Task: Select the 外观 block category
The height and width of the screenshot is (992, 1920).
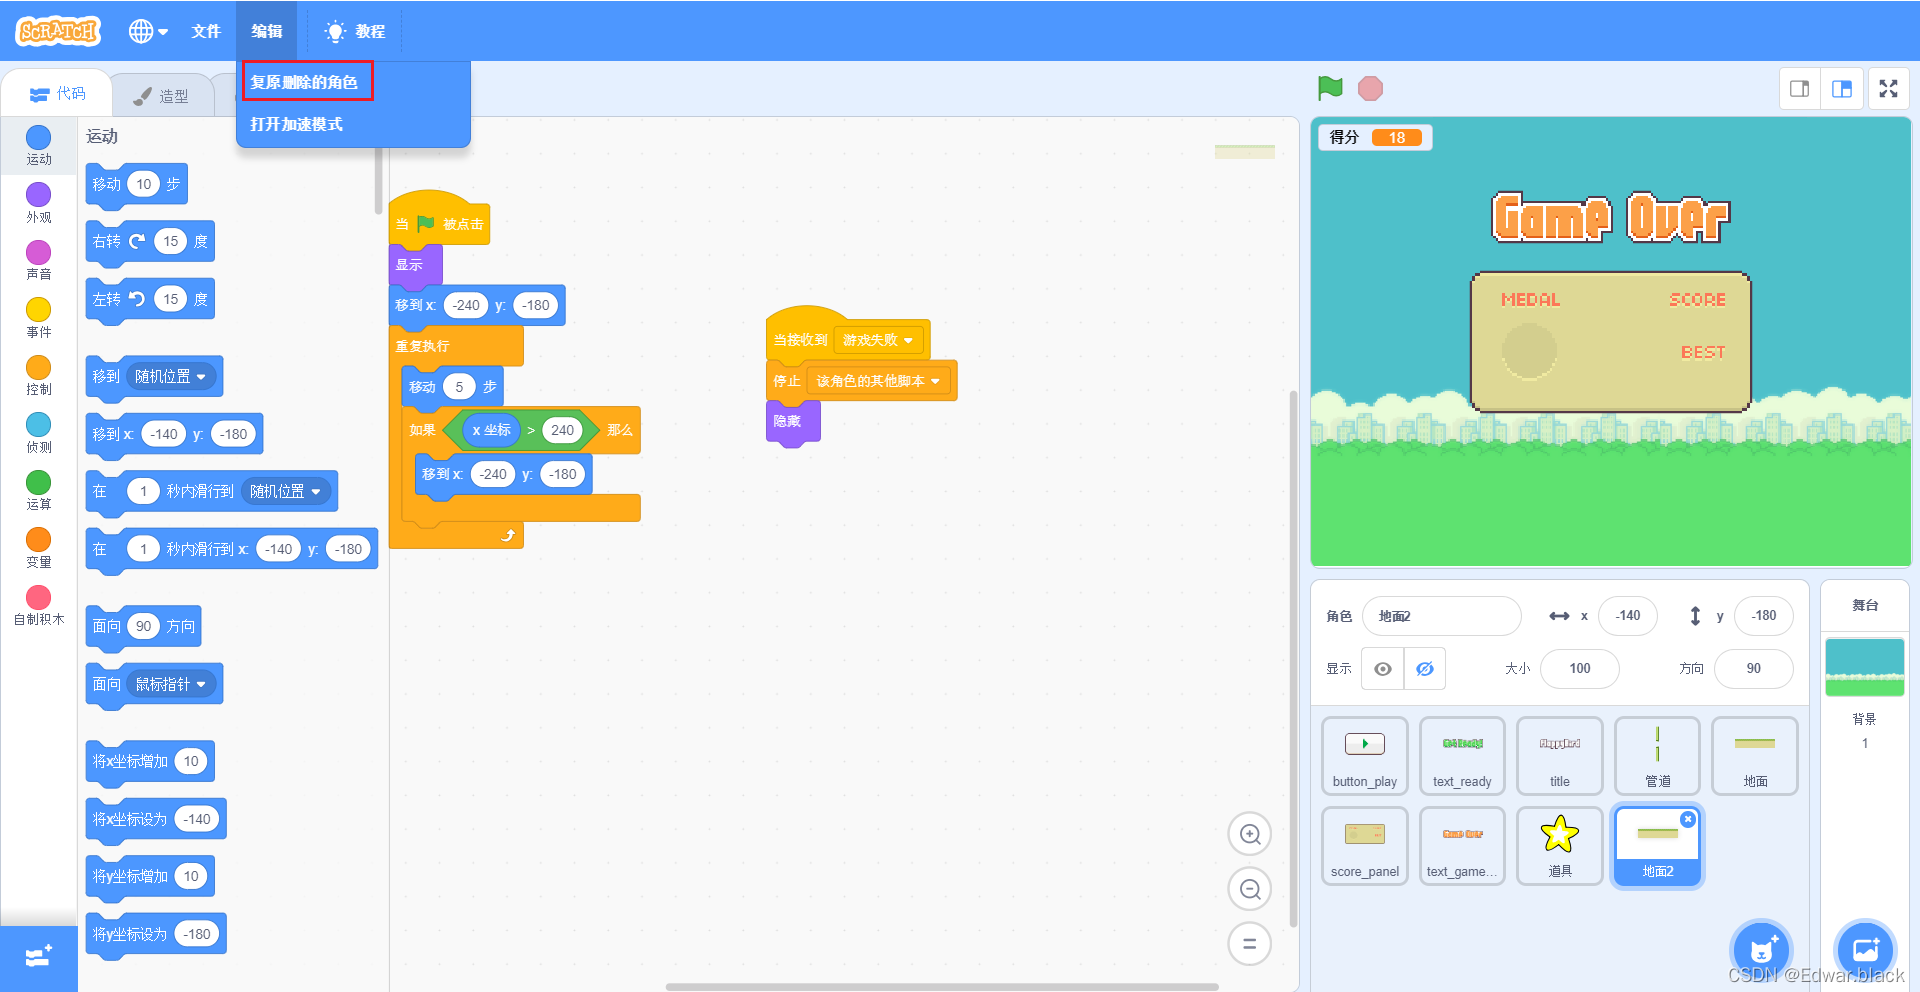Action: [39, 203]
